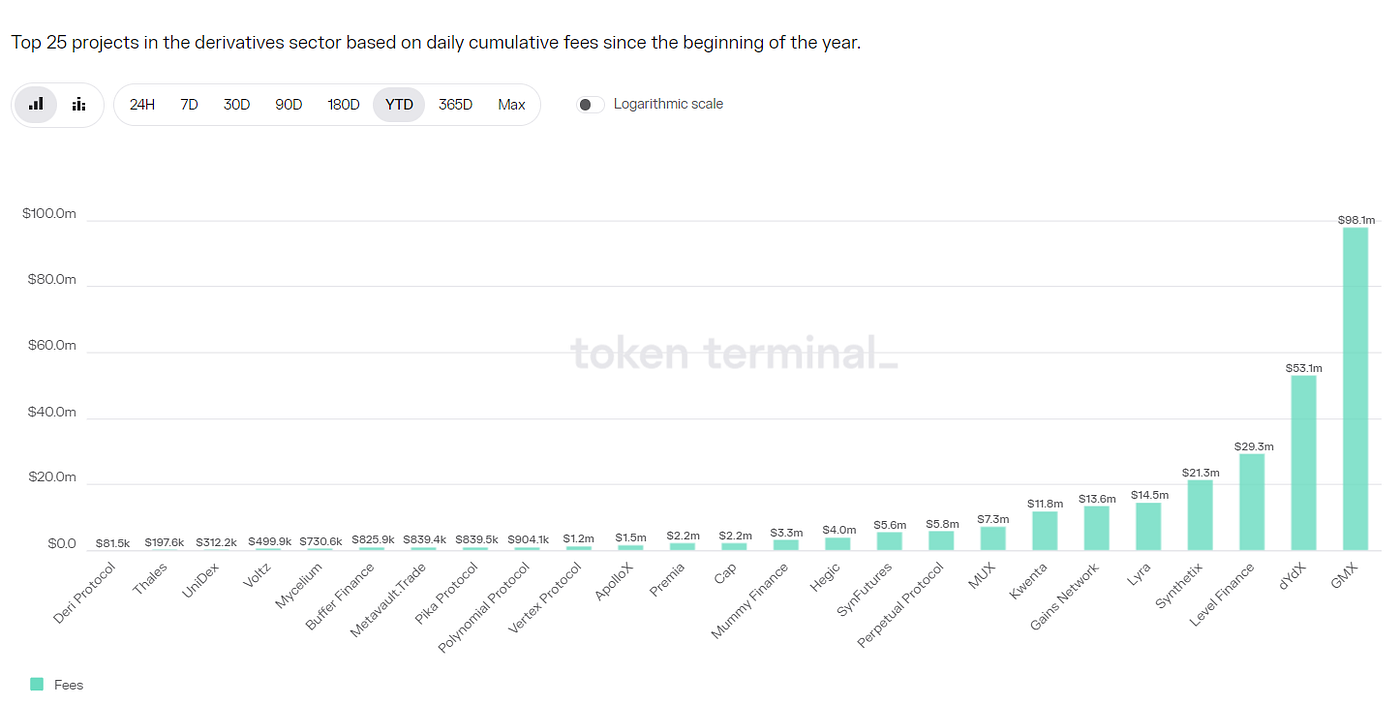Enable the Logarithmic scale toggle
The height and width of the screenshot is (709, 1400).
click(589, 103)
